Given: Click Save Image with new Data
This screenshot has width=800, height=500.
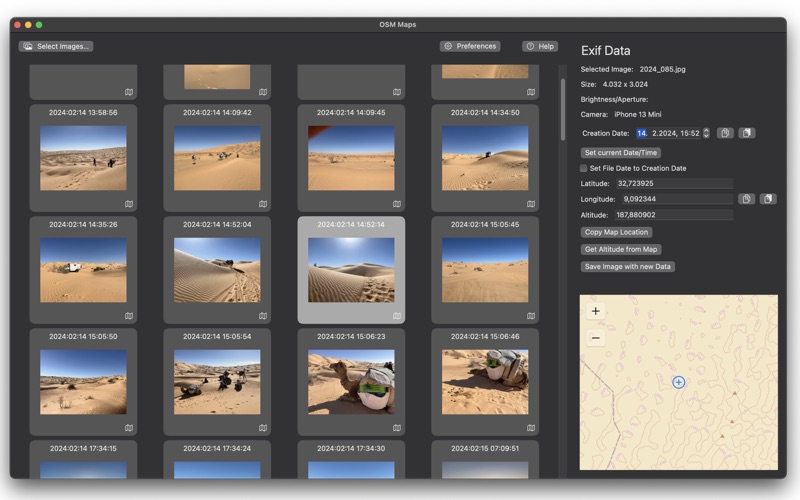Looking at the screenshot, I should 628,267.
